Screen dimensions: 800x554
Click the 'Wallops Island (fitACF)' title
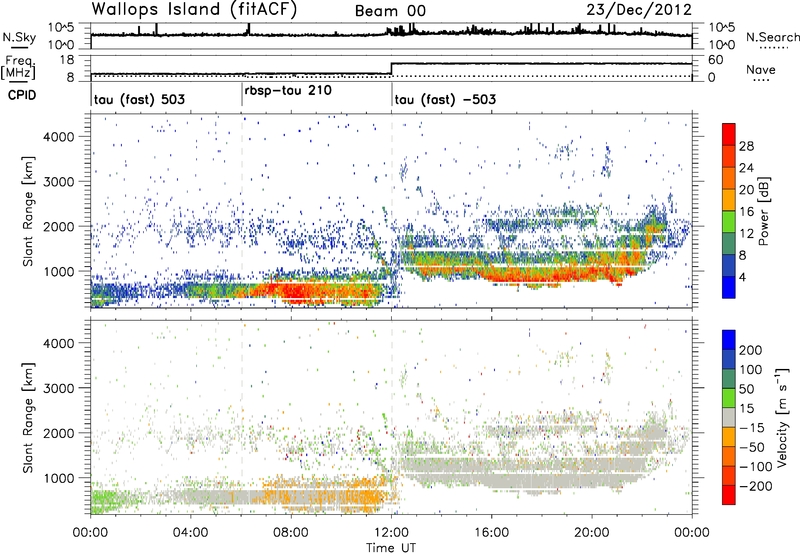pyautogui.click(x=194, y=10)
